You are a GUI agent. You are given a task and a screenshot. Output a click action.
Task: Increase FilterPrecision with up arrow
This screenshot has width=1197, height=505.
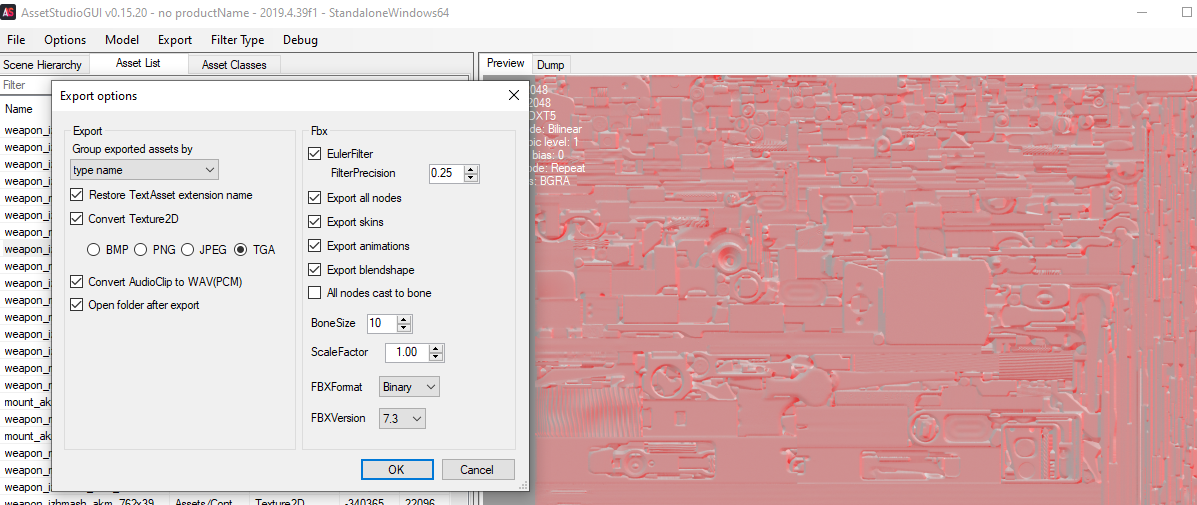pos(471,169)
